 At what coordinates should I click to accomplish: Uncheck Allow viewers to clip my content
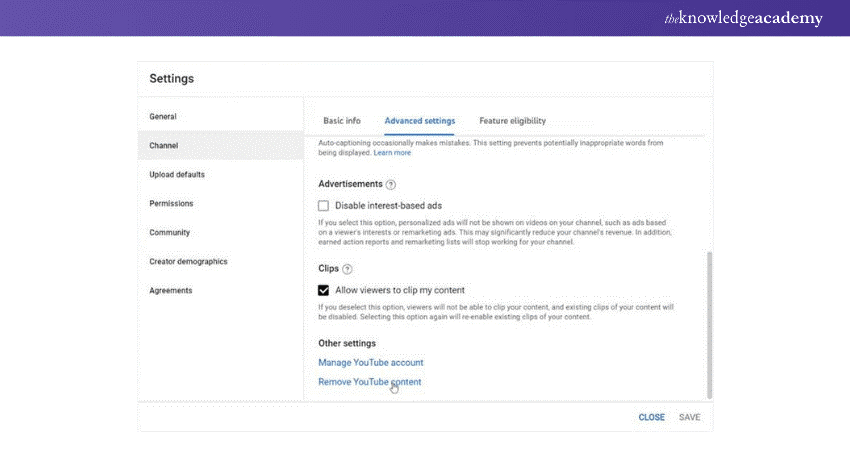(324, 290)
